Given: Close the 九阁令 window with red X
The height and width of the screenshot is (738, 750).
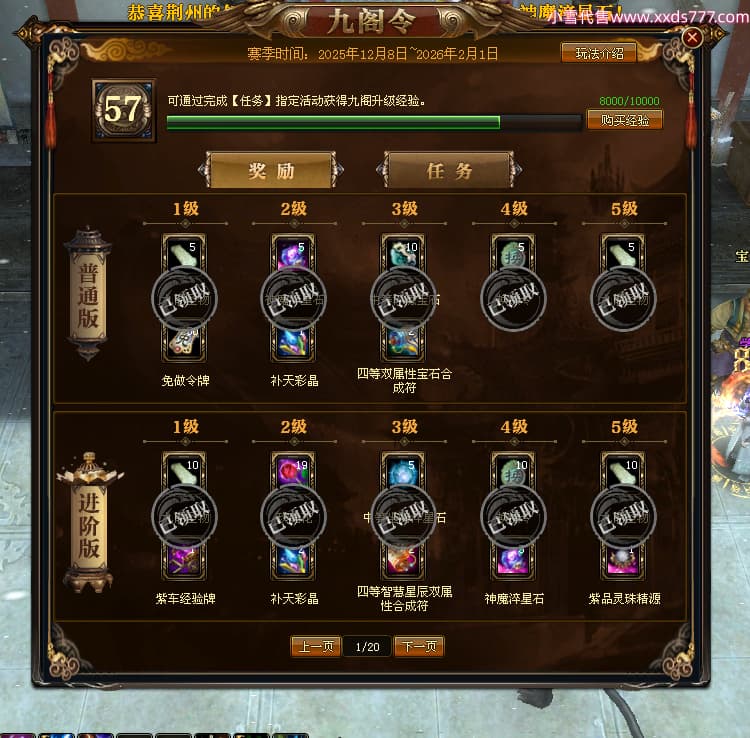Looking at the screenshot, I should click(692, 37).
